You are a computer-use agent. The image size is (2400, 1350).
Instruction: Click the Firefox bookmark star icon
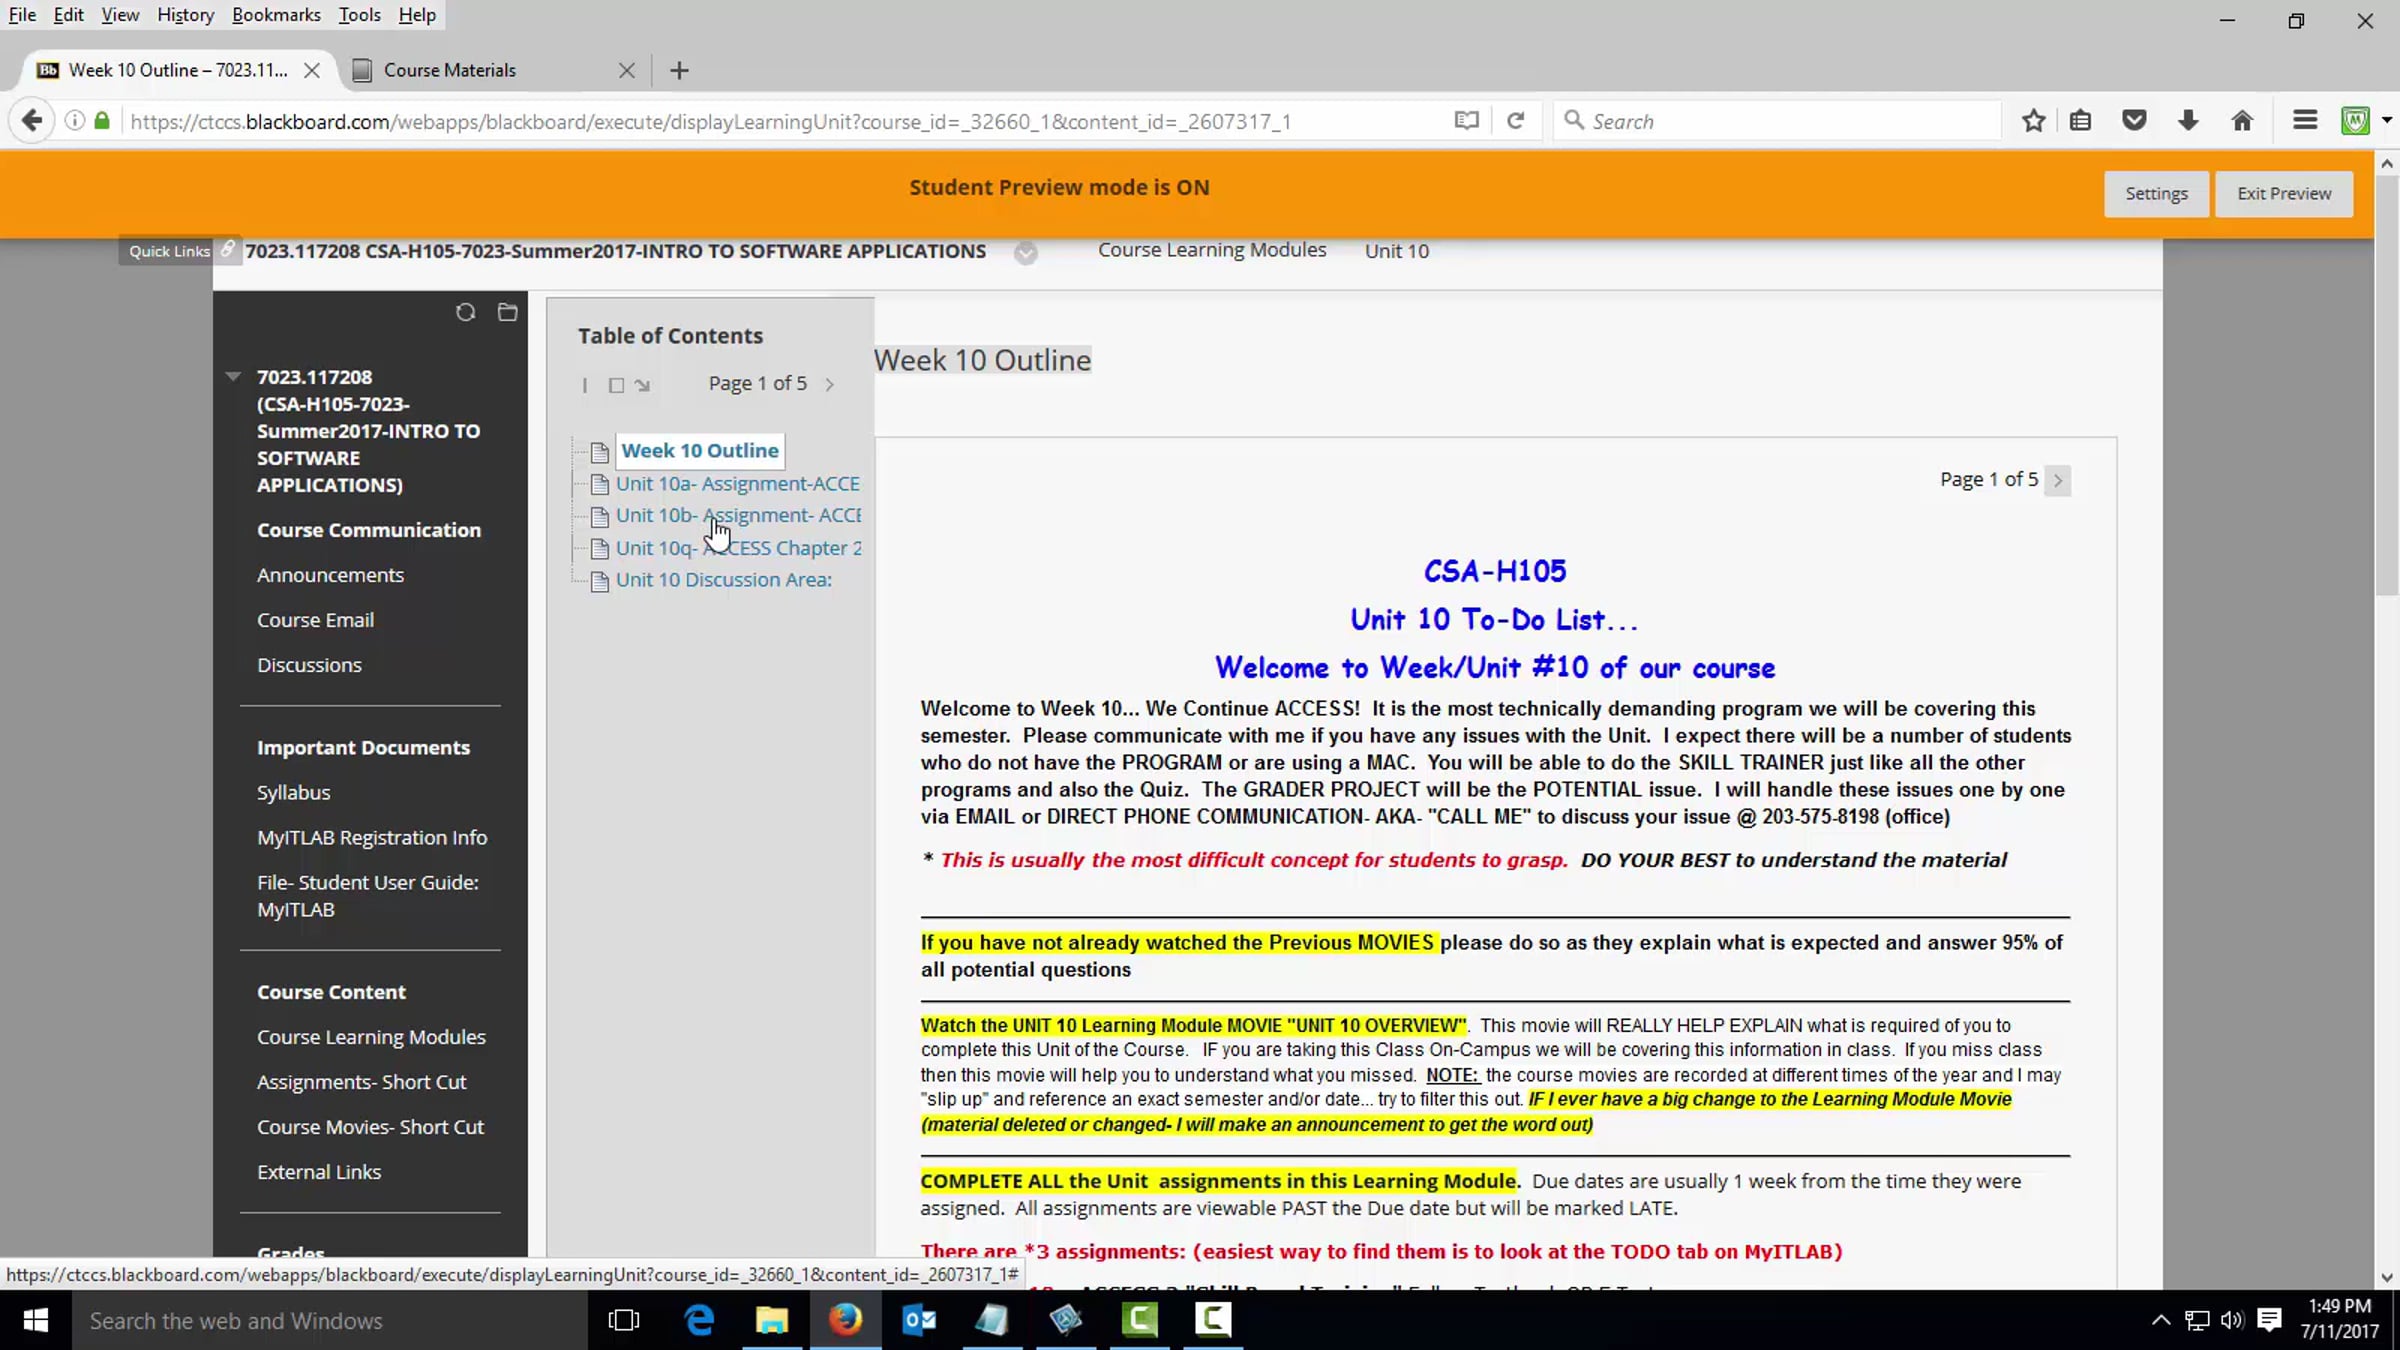click(x=2033, y=121)
